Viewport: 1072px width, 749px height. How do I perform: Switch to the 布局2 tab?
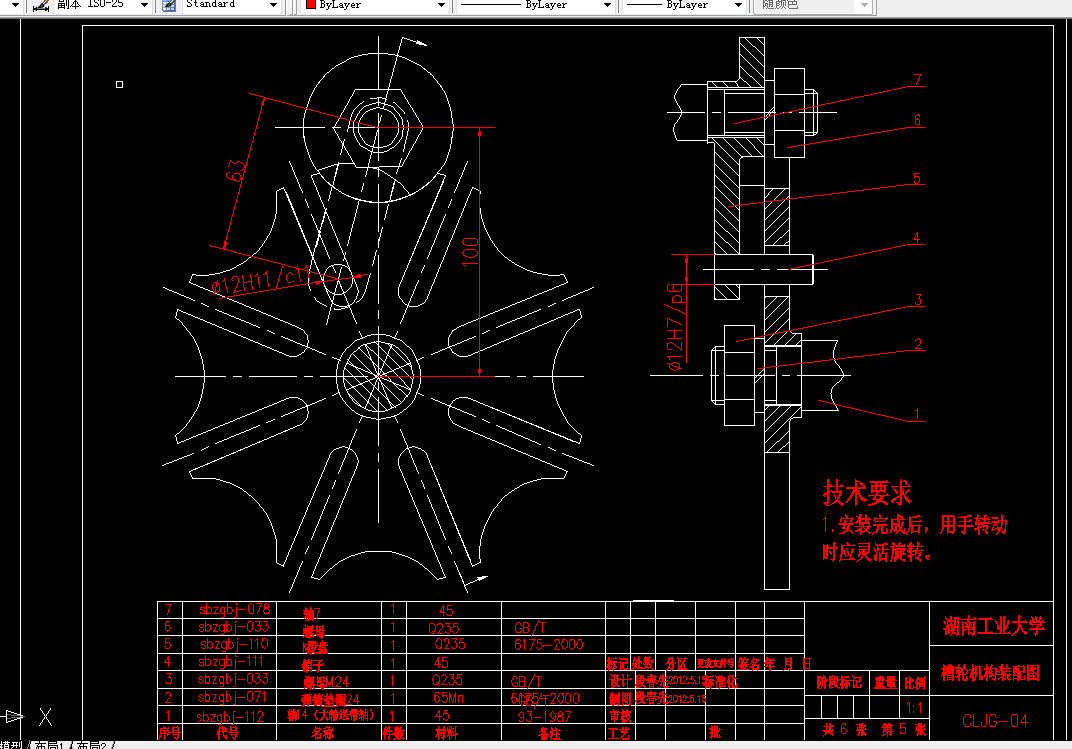click(92, 745)
